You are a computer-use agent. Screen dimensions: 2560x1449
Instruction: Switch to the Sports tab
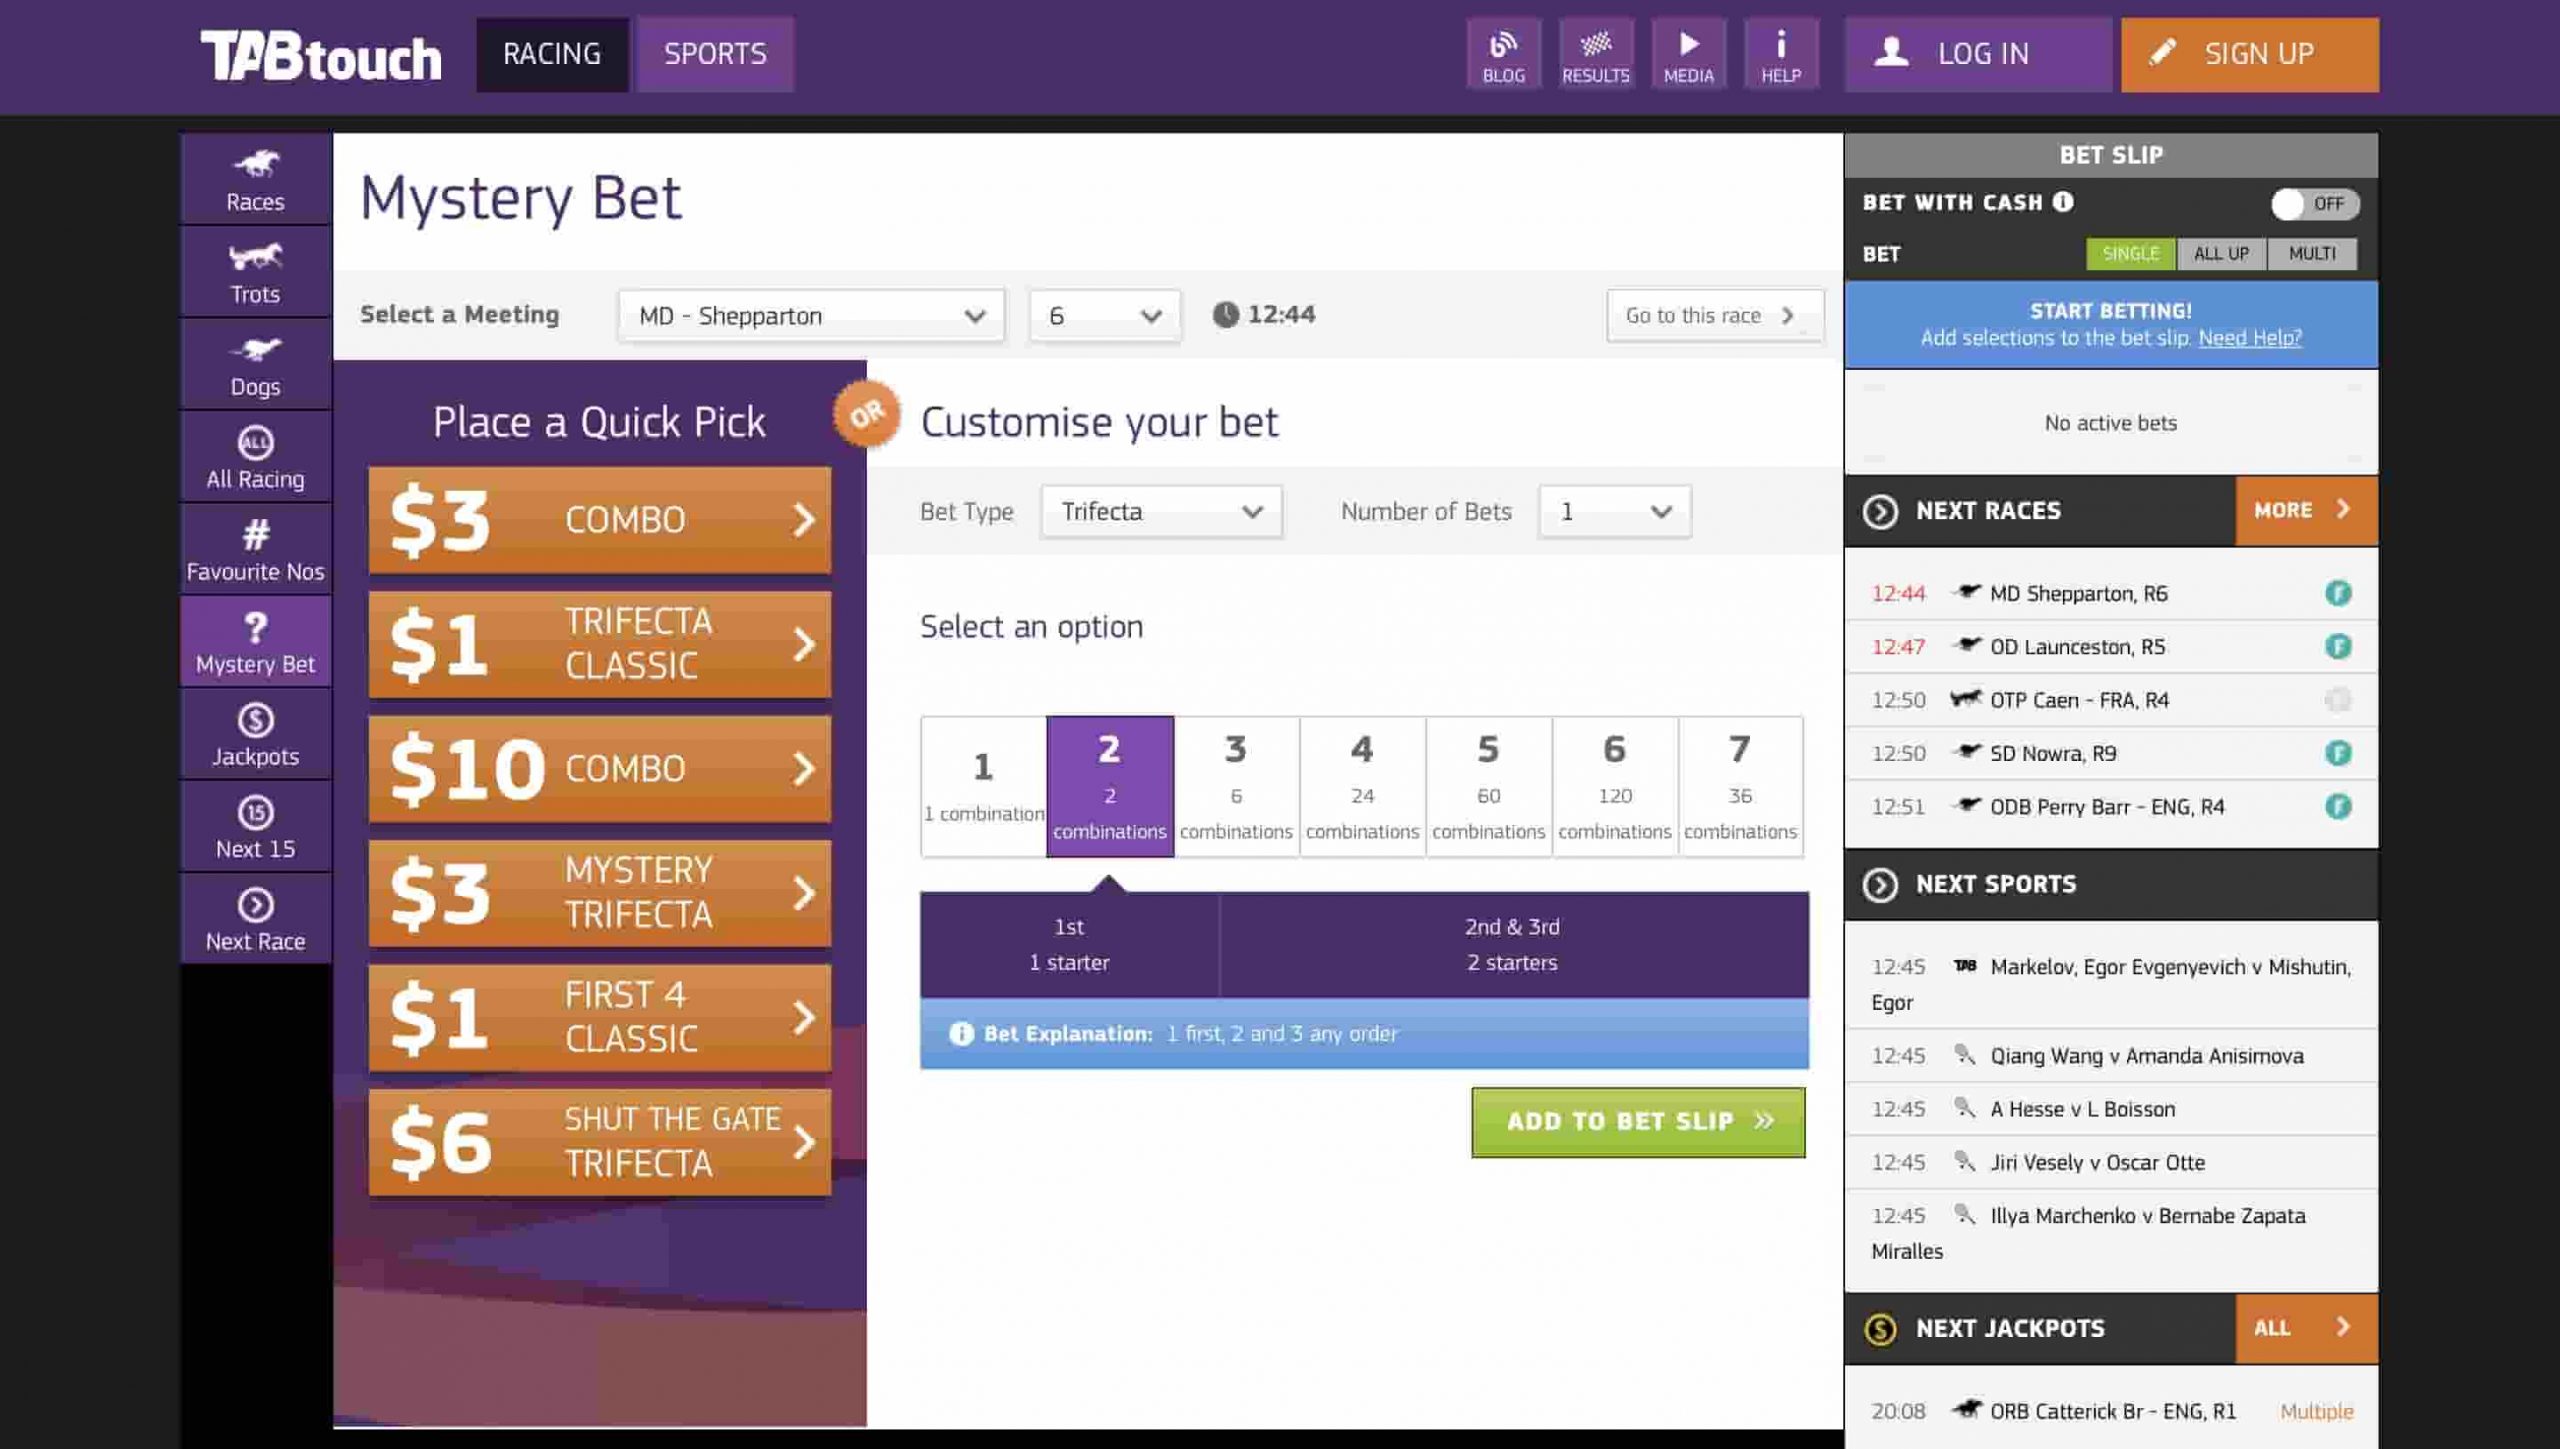715,54
